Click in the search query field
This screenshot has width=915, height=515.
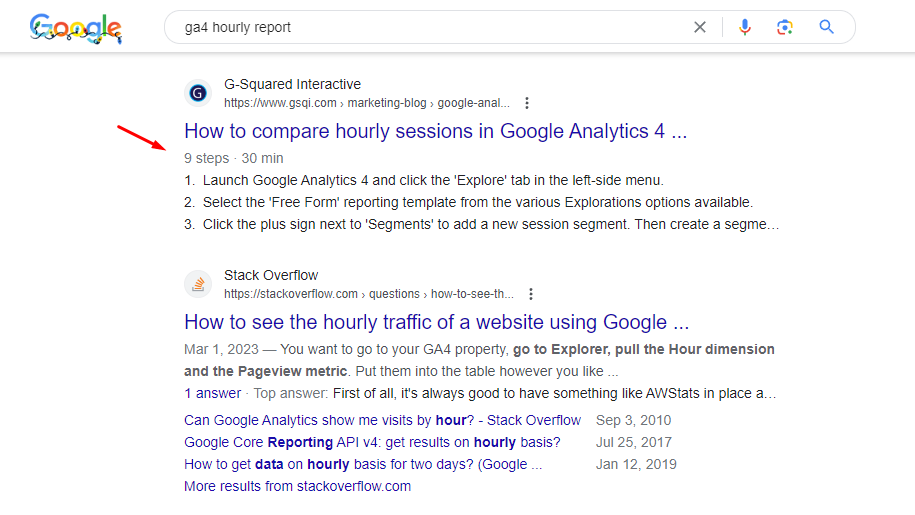click(420, 27)
